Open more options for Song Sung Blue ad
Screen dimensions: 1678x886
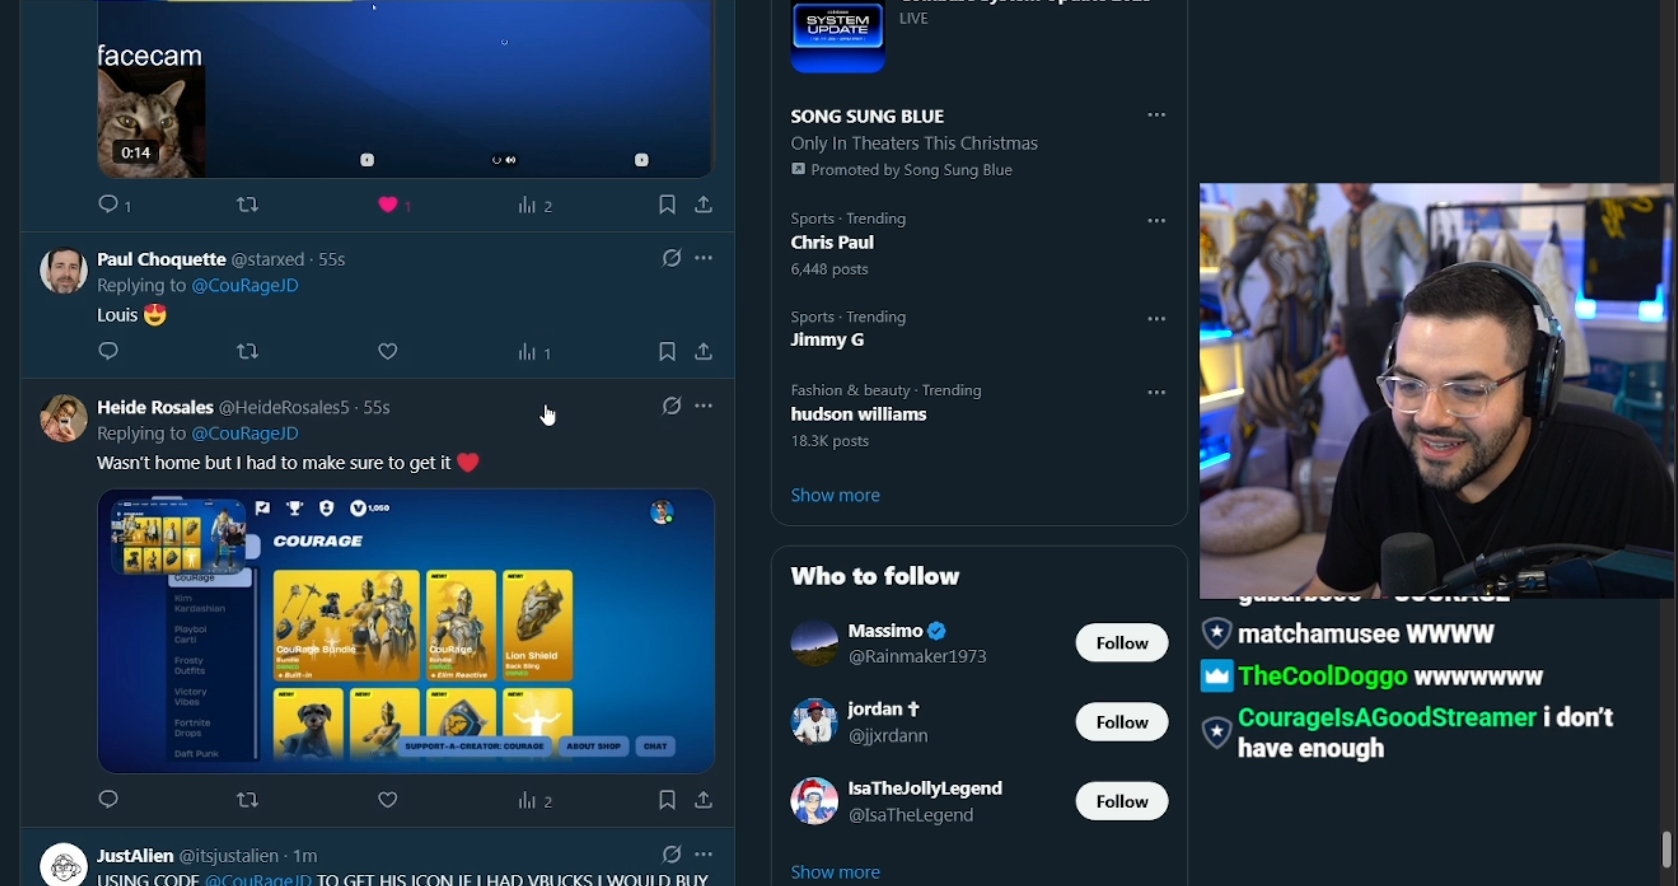(1157, 115)
